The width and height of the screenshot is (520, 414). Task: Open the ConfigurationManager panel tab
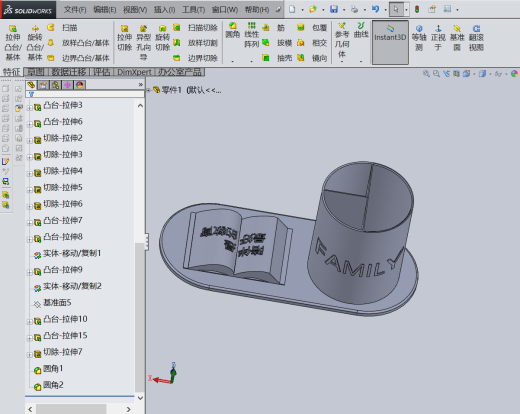coord(55,85)
